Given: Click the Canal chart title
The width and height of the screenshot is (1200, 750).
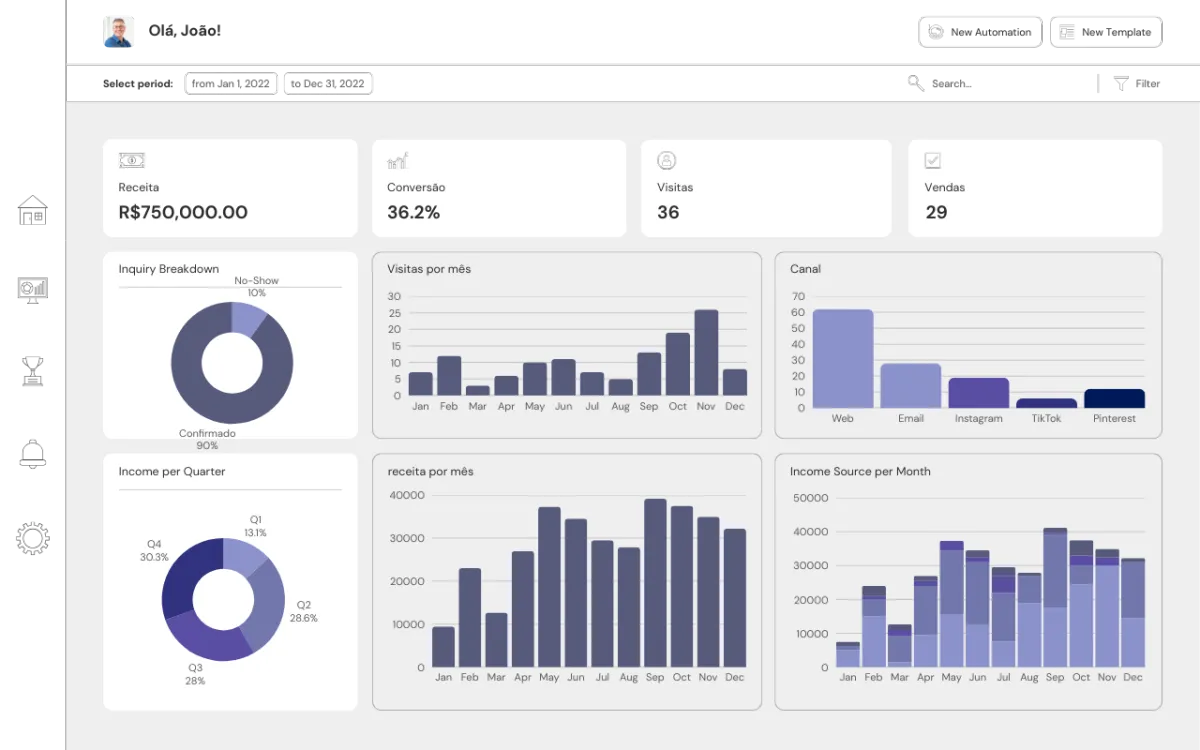Looking at the screenshot, I should coord(805,269).
